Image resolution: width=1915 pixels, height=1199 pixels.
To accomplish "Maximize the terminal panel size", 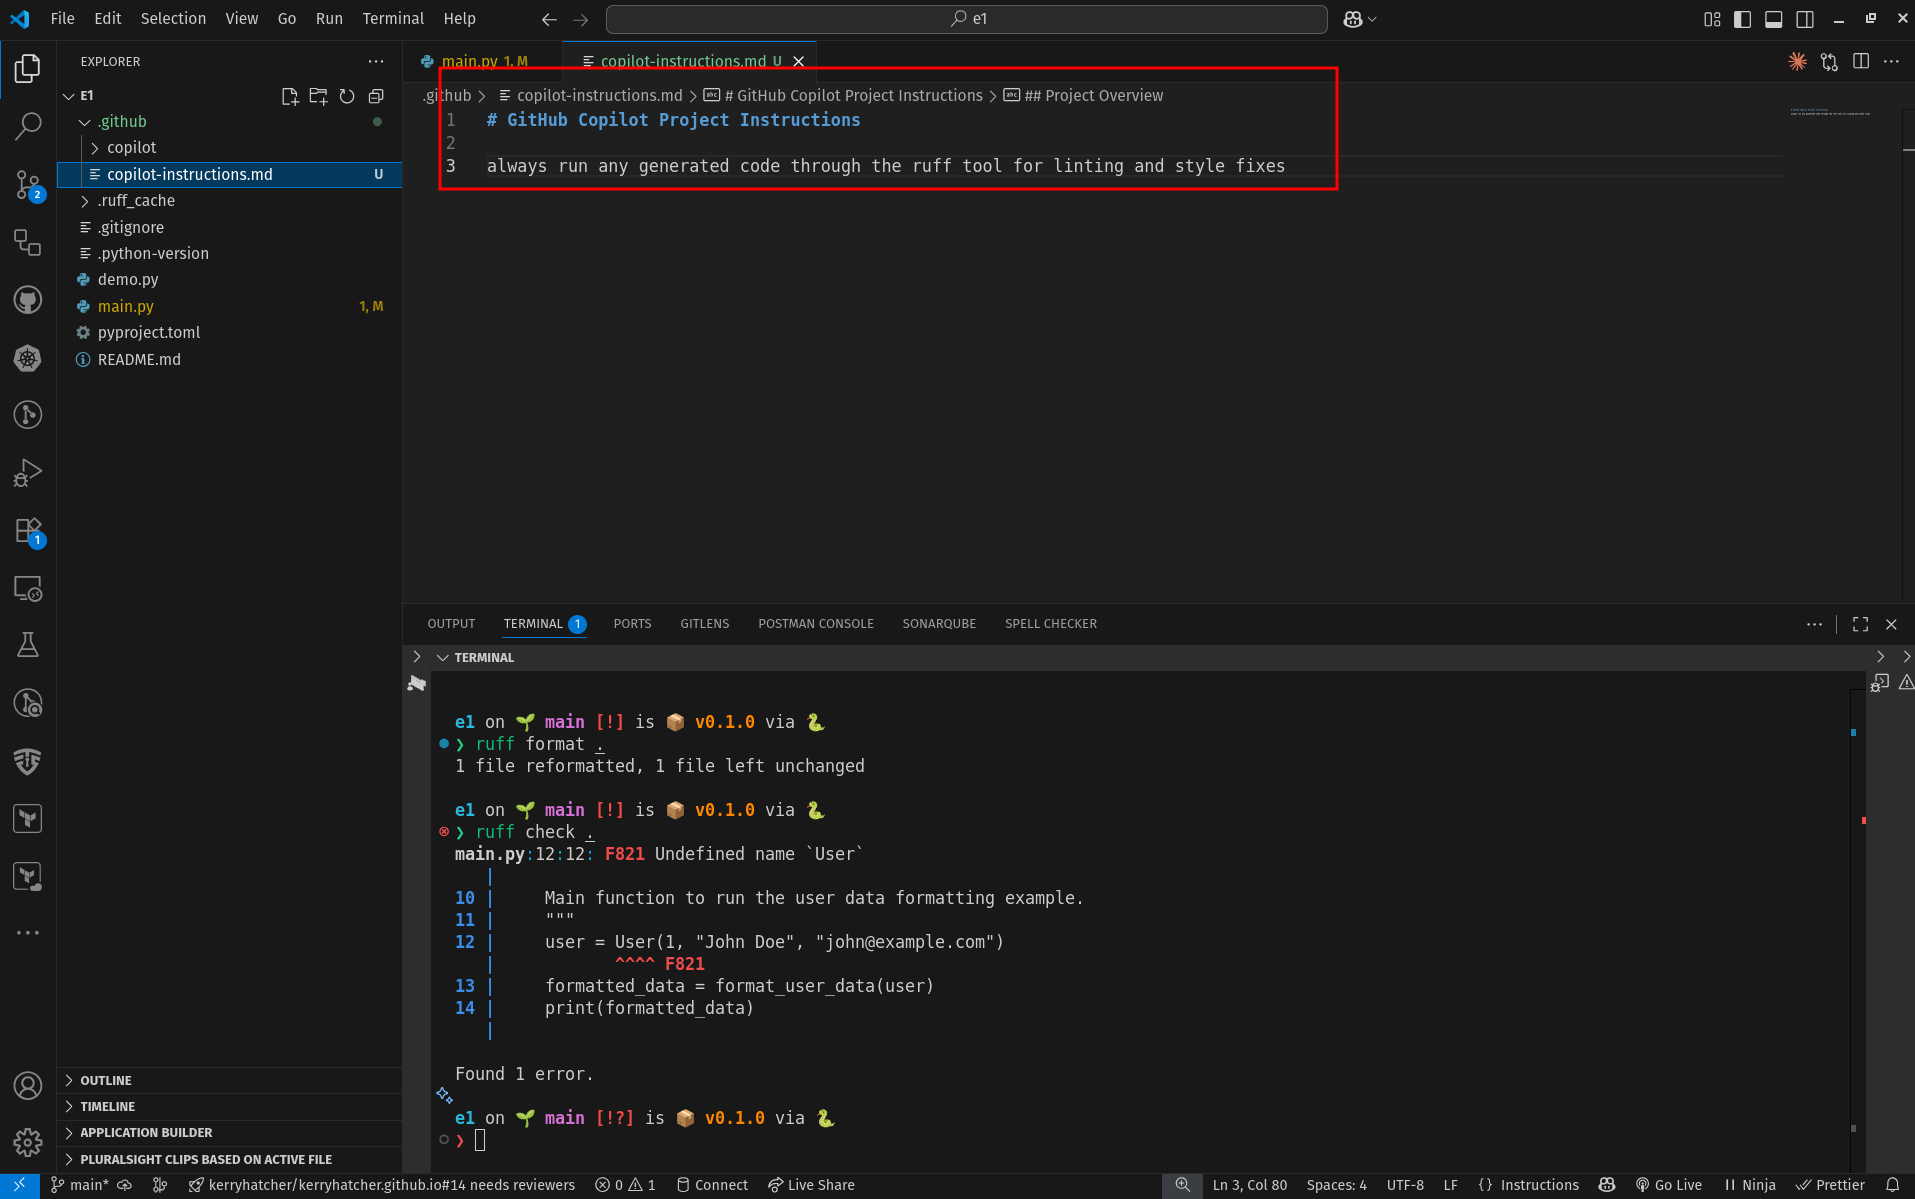I will tap(1860, 624).
